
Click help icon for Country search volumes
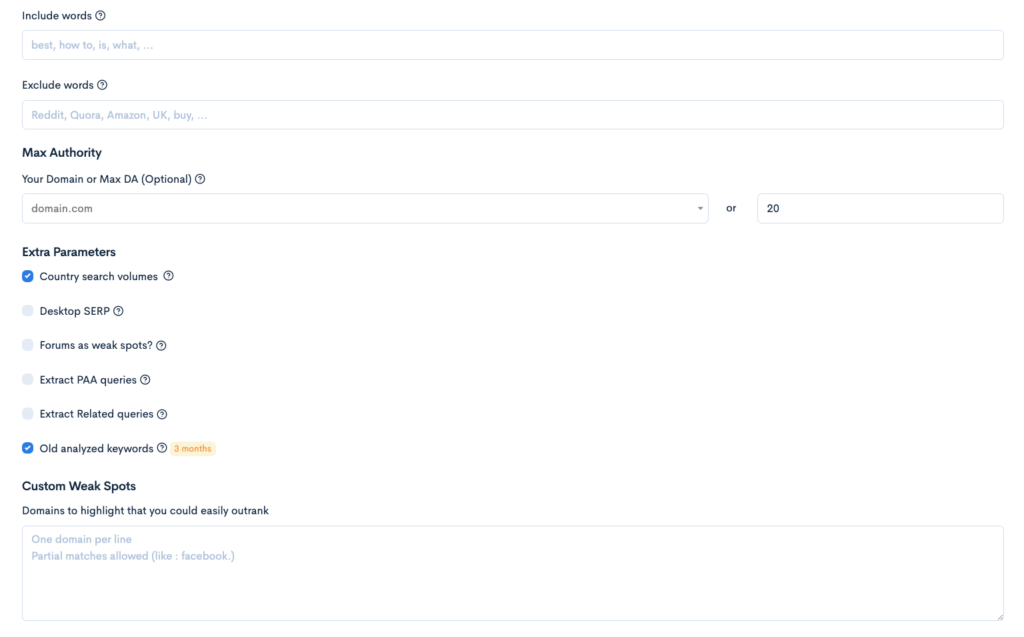168,276
